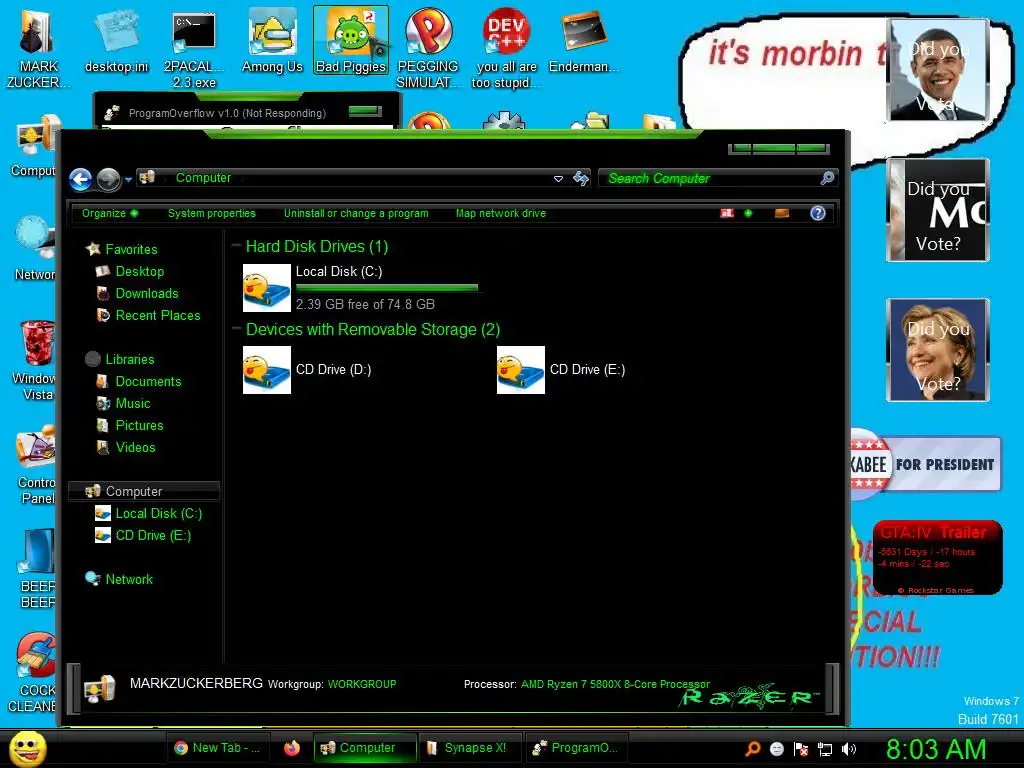Open 2PACAL... 2.3.exe desktop icon
1024x768 pixels.
pos(194,49)
